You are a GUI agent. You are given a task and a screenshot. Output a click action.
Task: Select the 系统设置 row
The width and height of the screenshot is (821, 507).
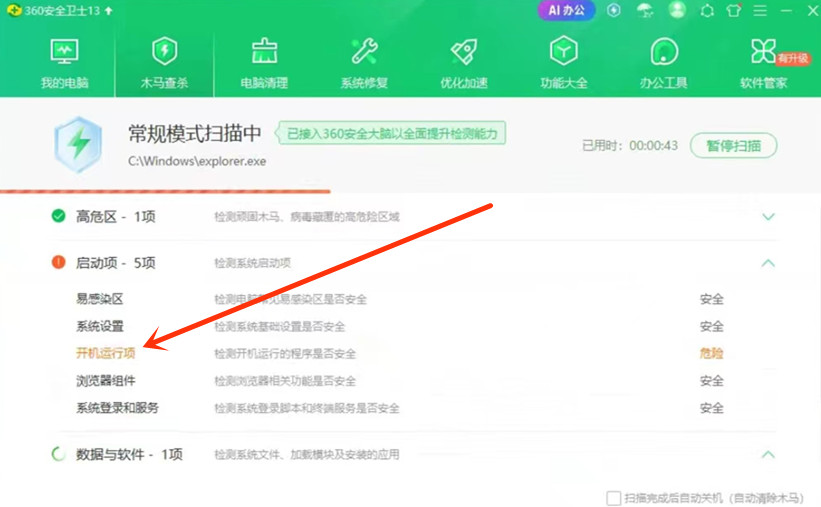[400, 326]
